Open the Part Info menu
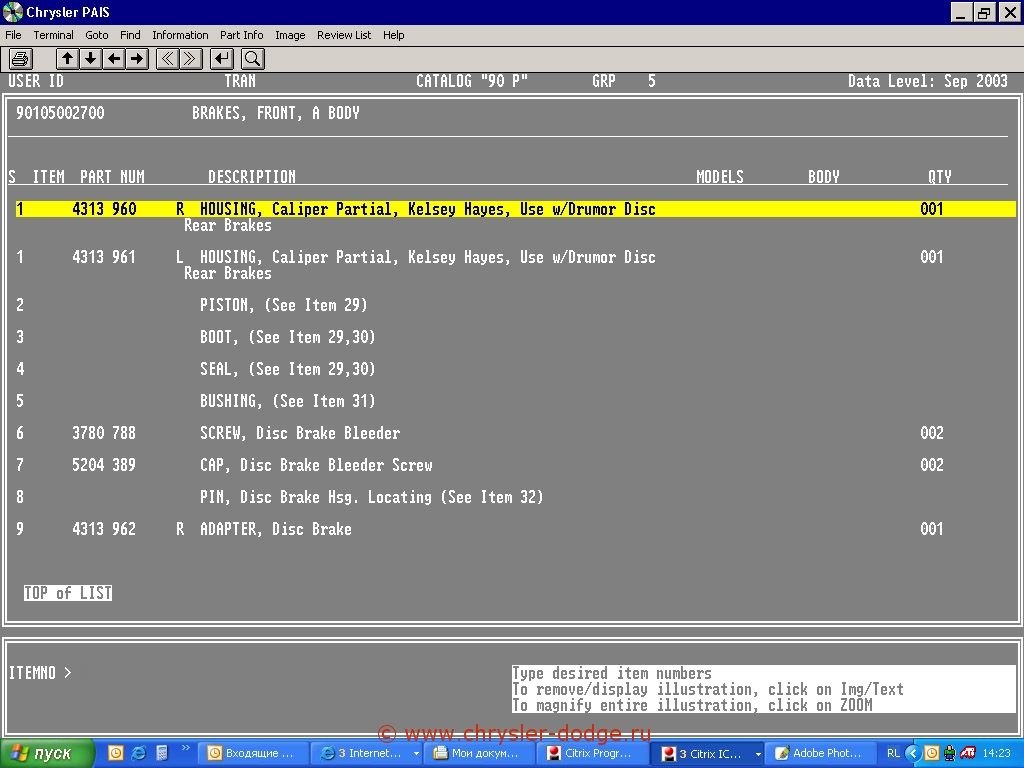Viewport: 1024px width, 768px height. point(242,35)
